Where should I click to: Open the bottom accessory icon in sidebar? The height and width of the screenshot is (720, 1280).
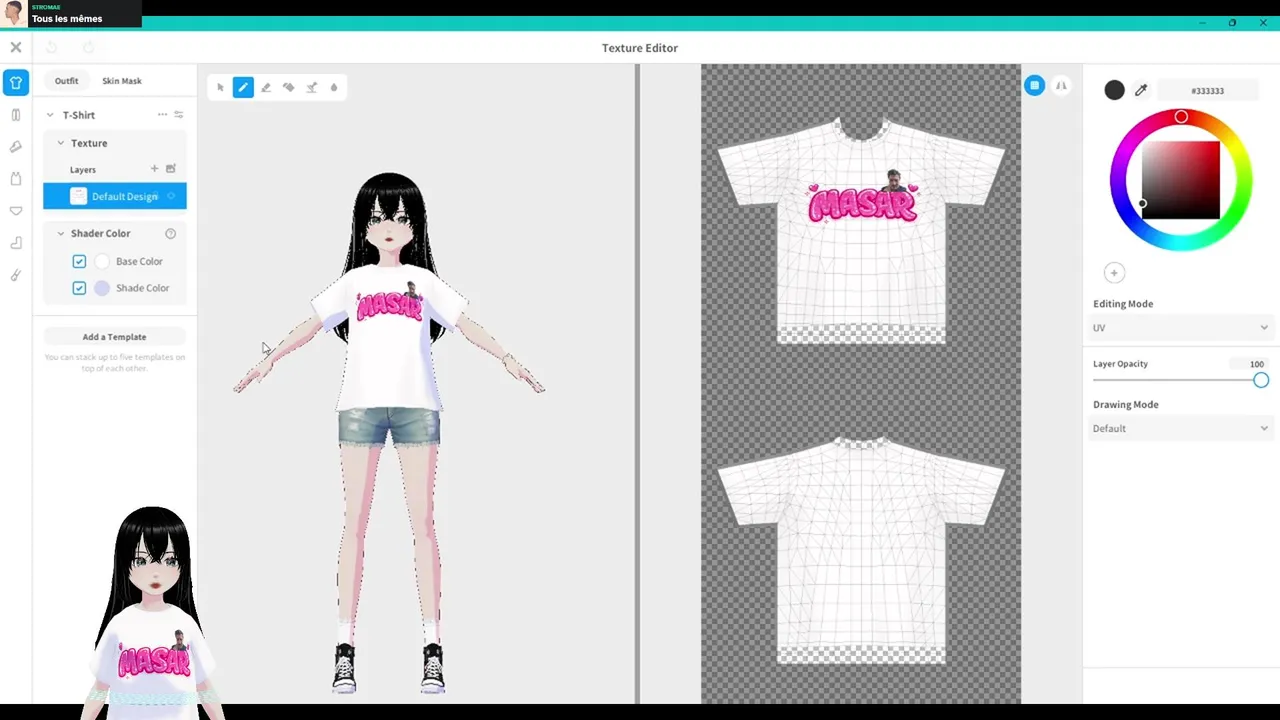pos(16,275)
